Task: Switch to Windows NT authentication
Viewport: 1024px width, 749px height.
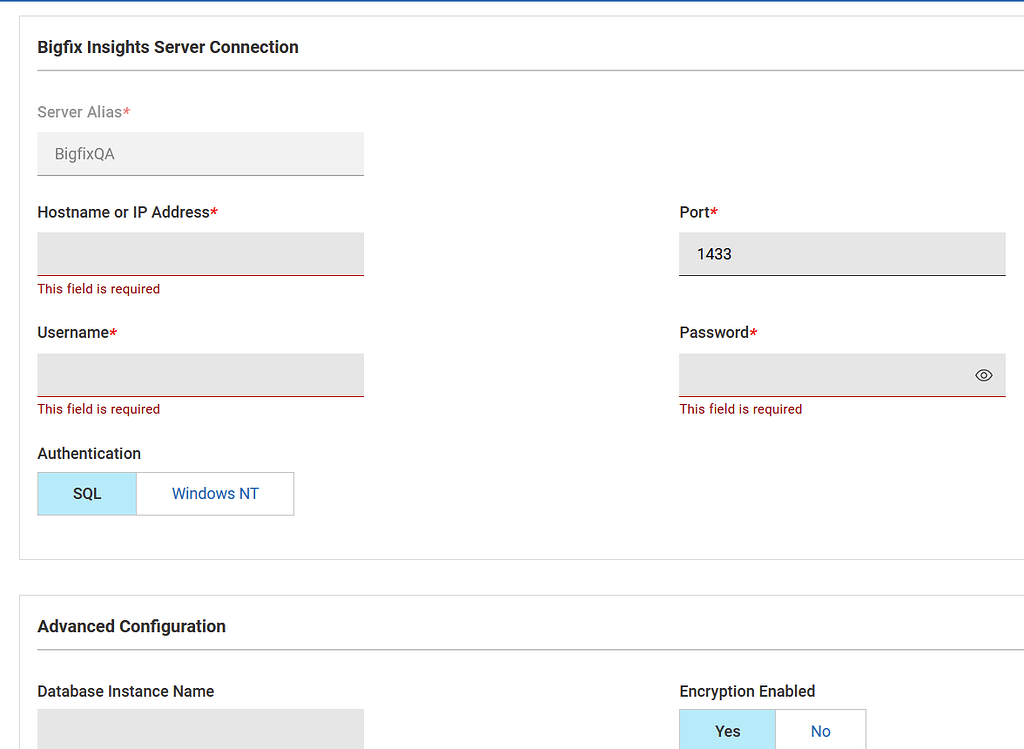Action: (x=214, y=493)
